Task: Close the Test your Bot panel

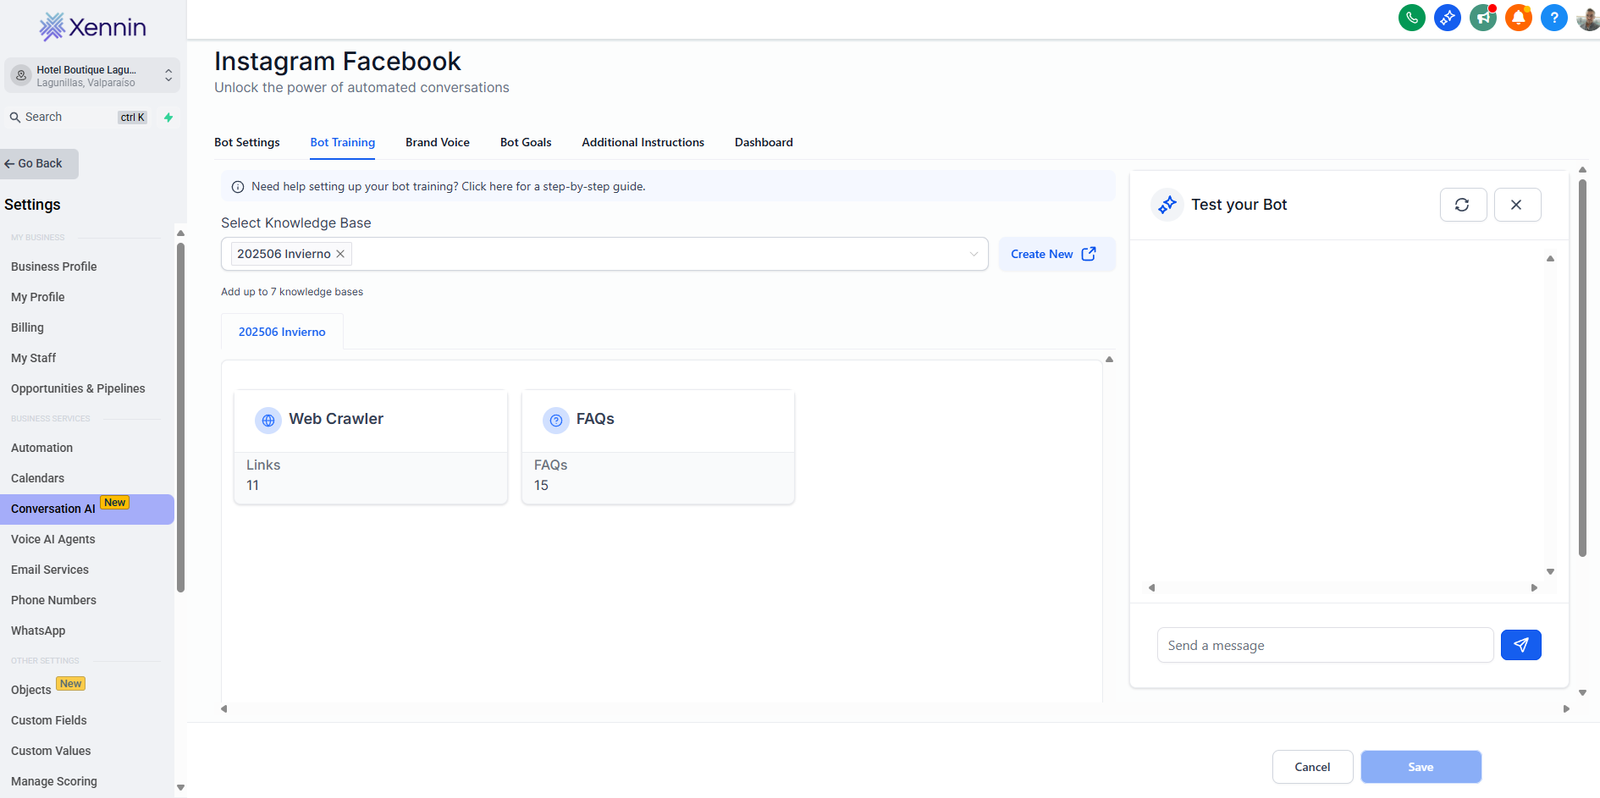Action: pos(1516,205)
